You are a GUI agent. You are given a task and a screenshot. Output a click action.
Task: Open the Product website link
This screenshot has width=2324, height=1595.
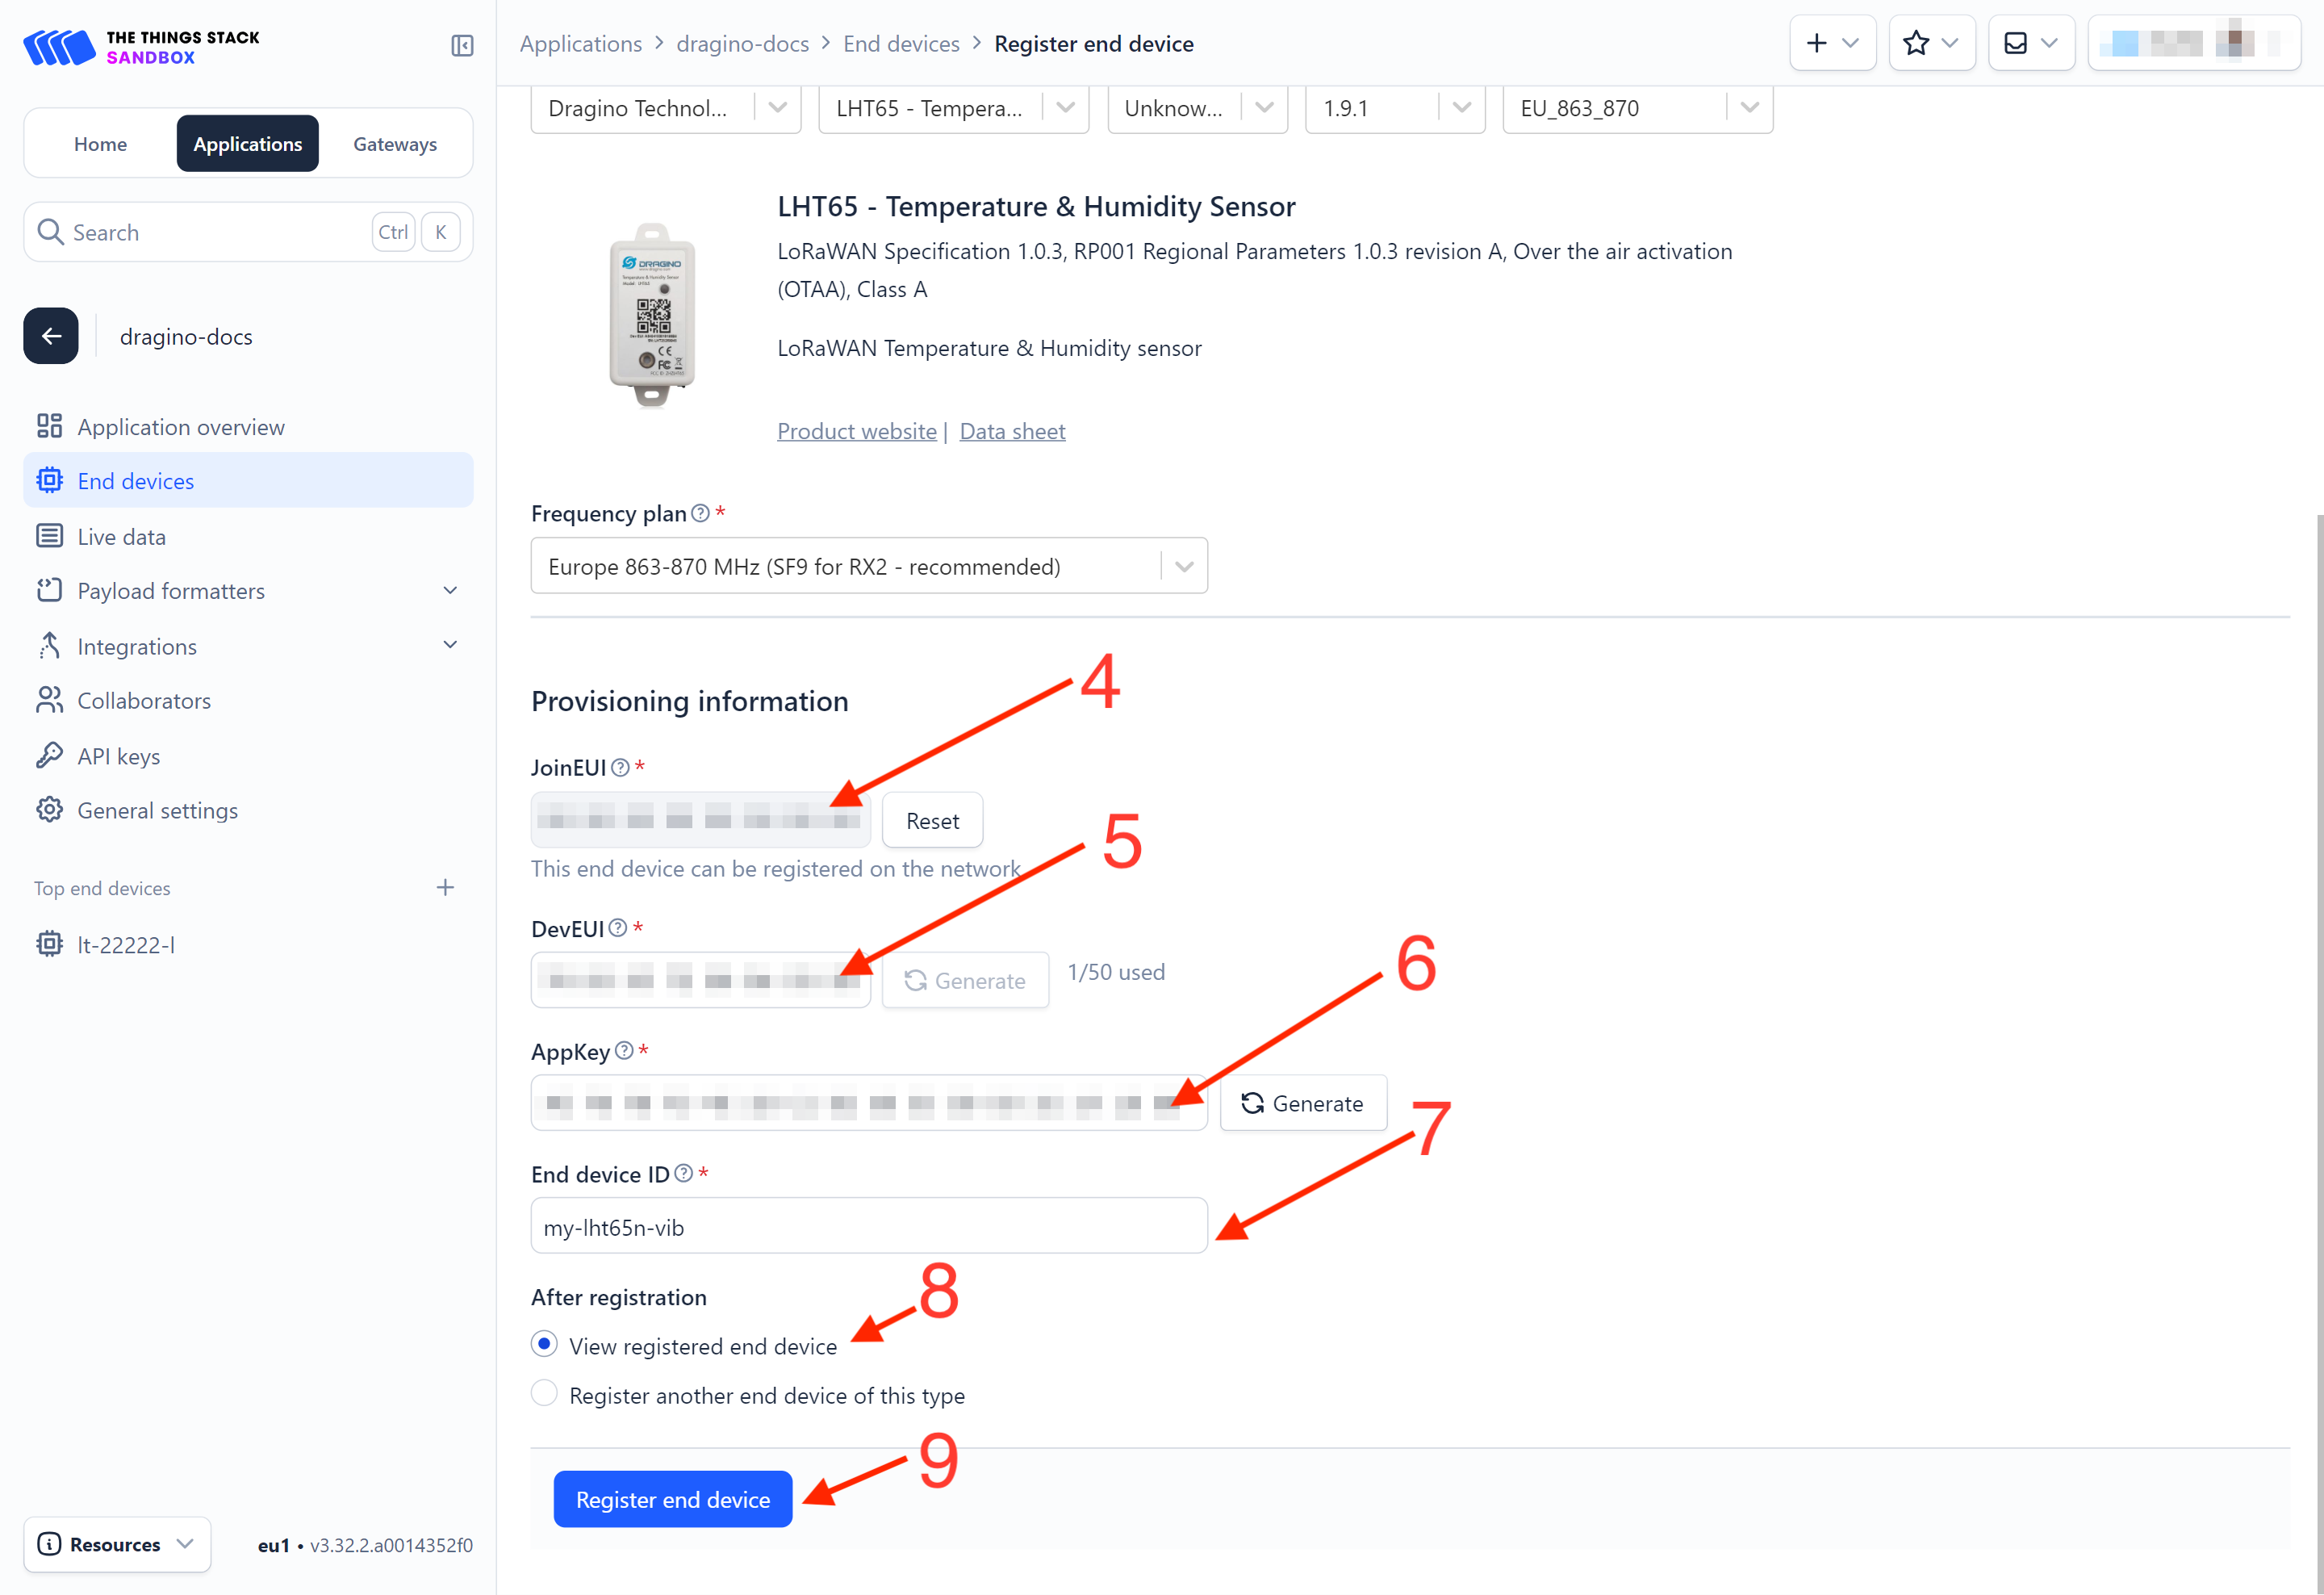coord(857,431)
